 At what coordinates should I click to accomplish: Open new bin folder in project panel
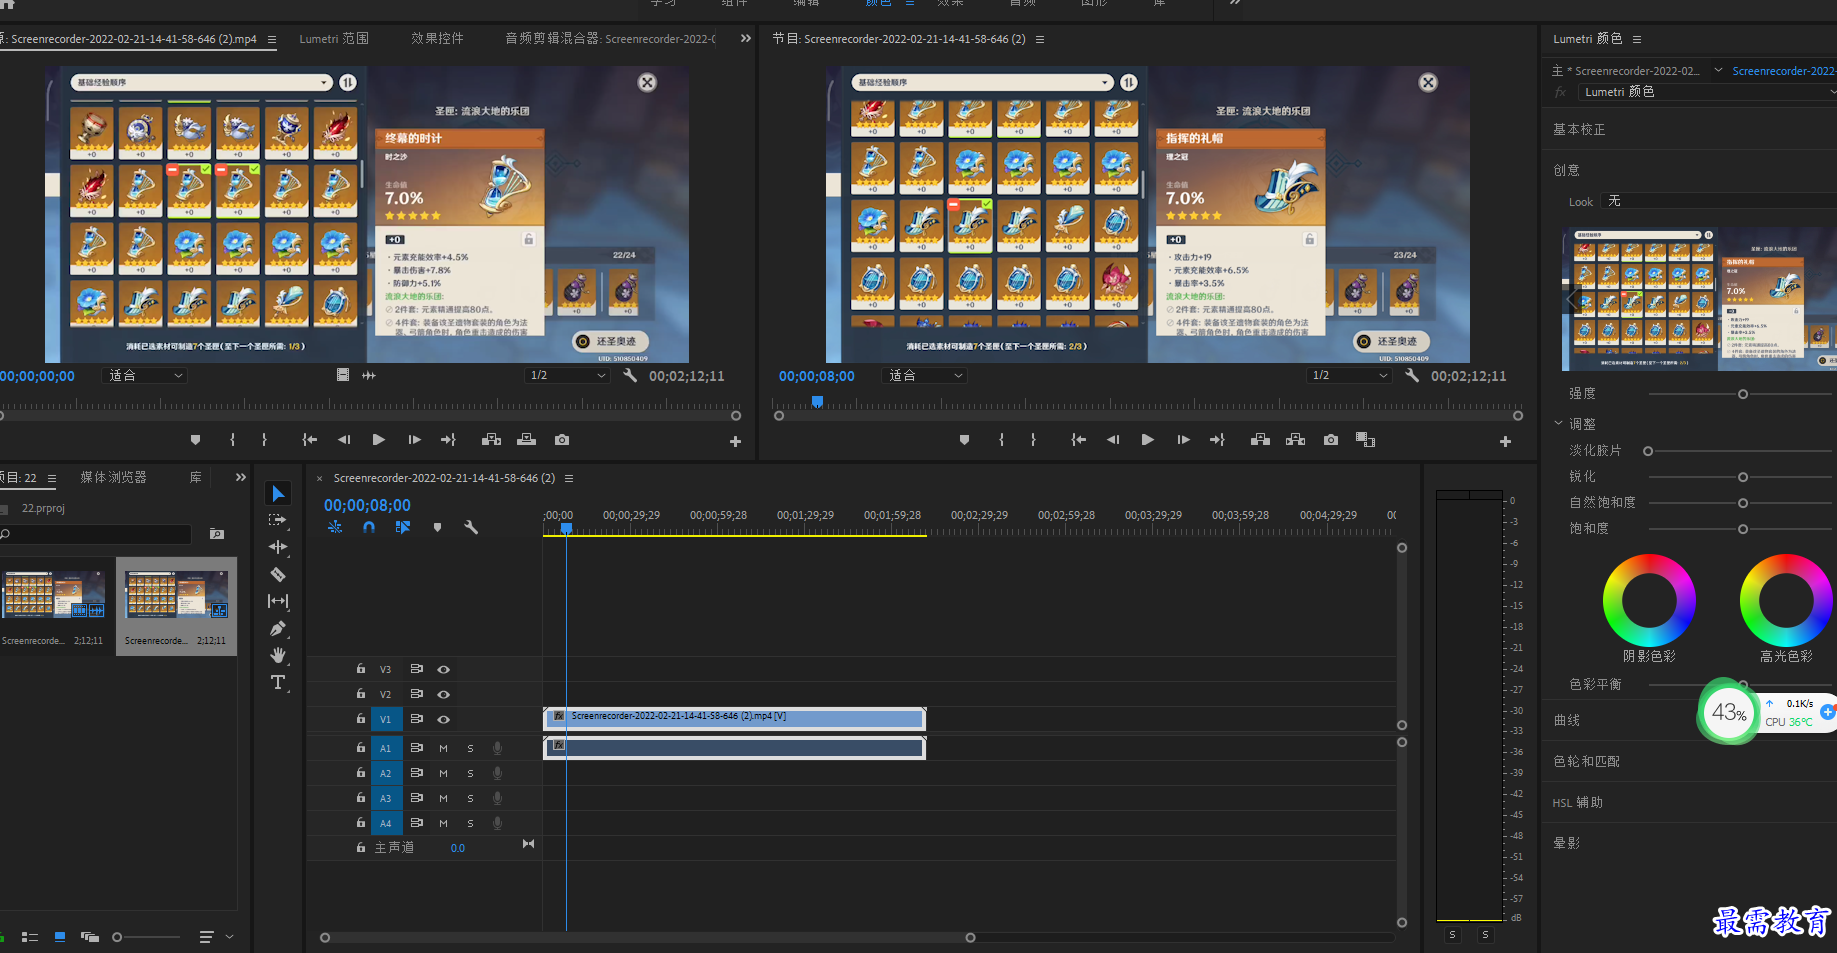(x=217, y=534)
